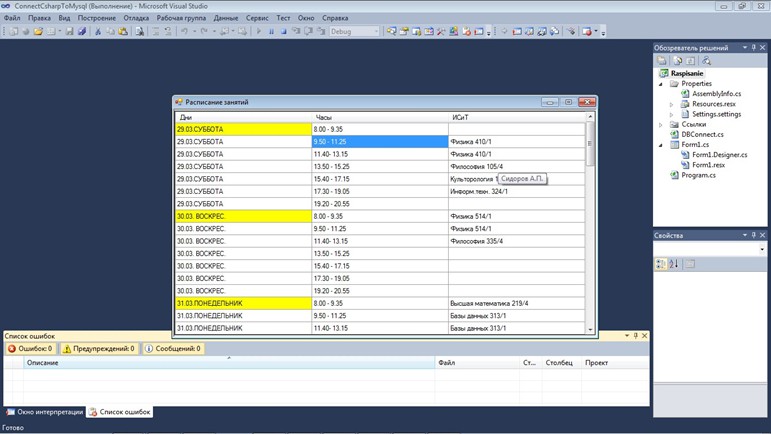The height and width of the screenshot is (434, 771).
Task: Click the Ошибок: 0 filter button
Action: [x=30, y=348]
